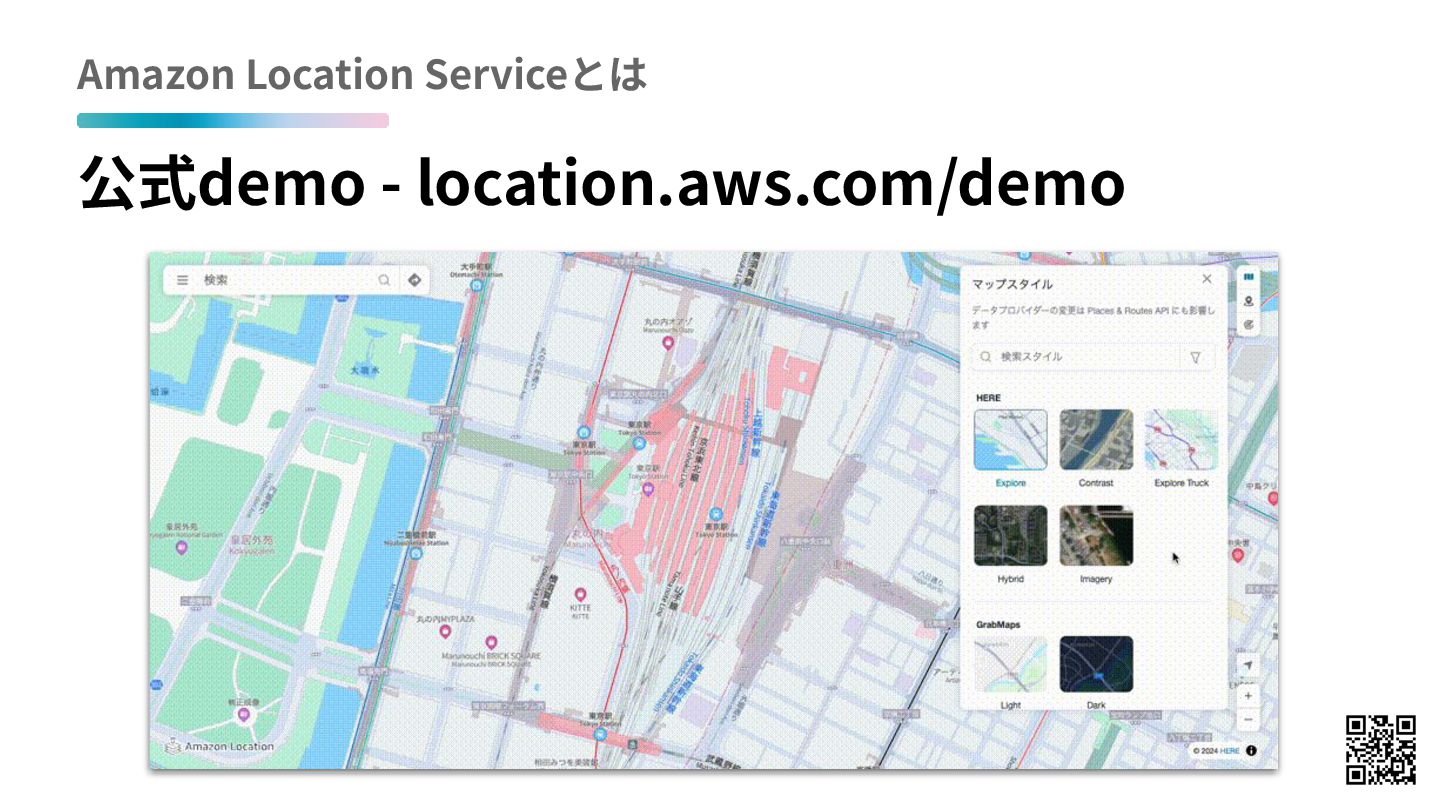Open the map styles button at top right
The height and width of the screenshot is (810, 1440).
pos(1248,277)
